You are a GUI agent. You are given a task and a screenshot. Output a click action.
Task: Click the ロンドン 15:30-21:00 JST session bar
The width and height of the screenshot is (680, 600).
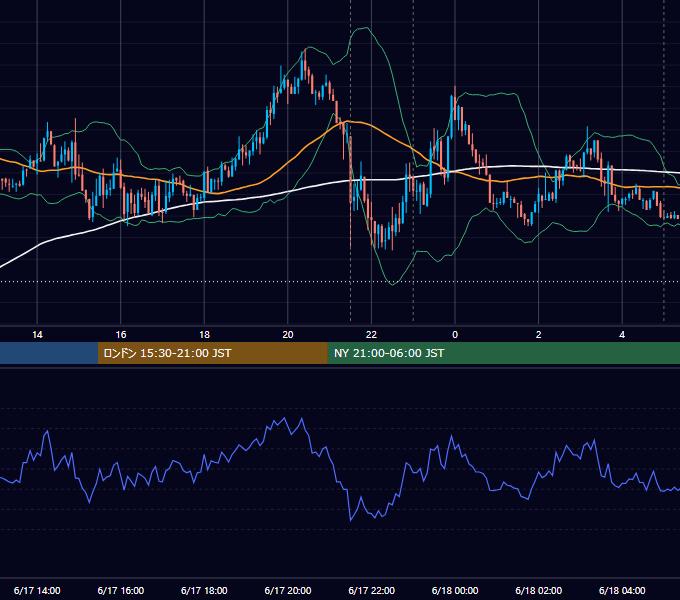(x=212, y=353)
